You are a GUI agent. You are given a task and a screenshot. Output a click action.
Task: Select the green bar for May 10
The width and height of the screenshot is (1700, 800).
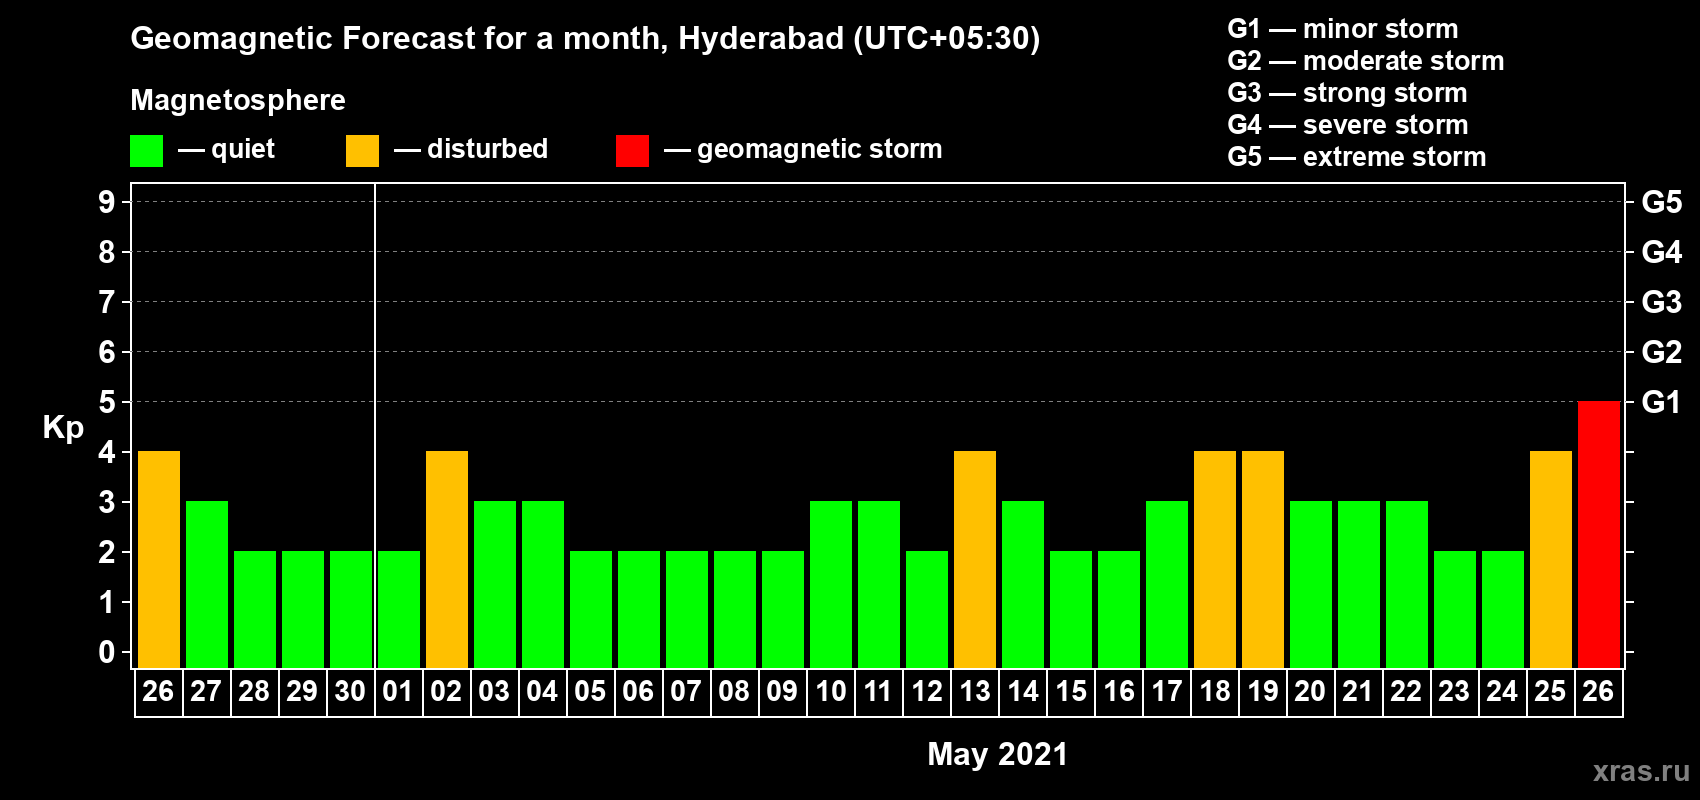click(x=831, y=585)
